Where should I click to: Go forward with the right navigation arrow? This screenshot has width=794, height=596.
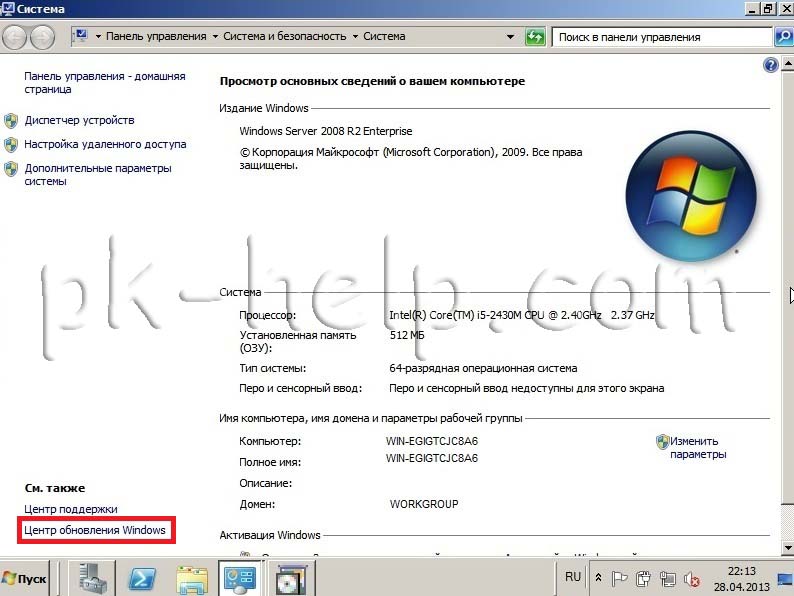coord(43,37)
